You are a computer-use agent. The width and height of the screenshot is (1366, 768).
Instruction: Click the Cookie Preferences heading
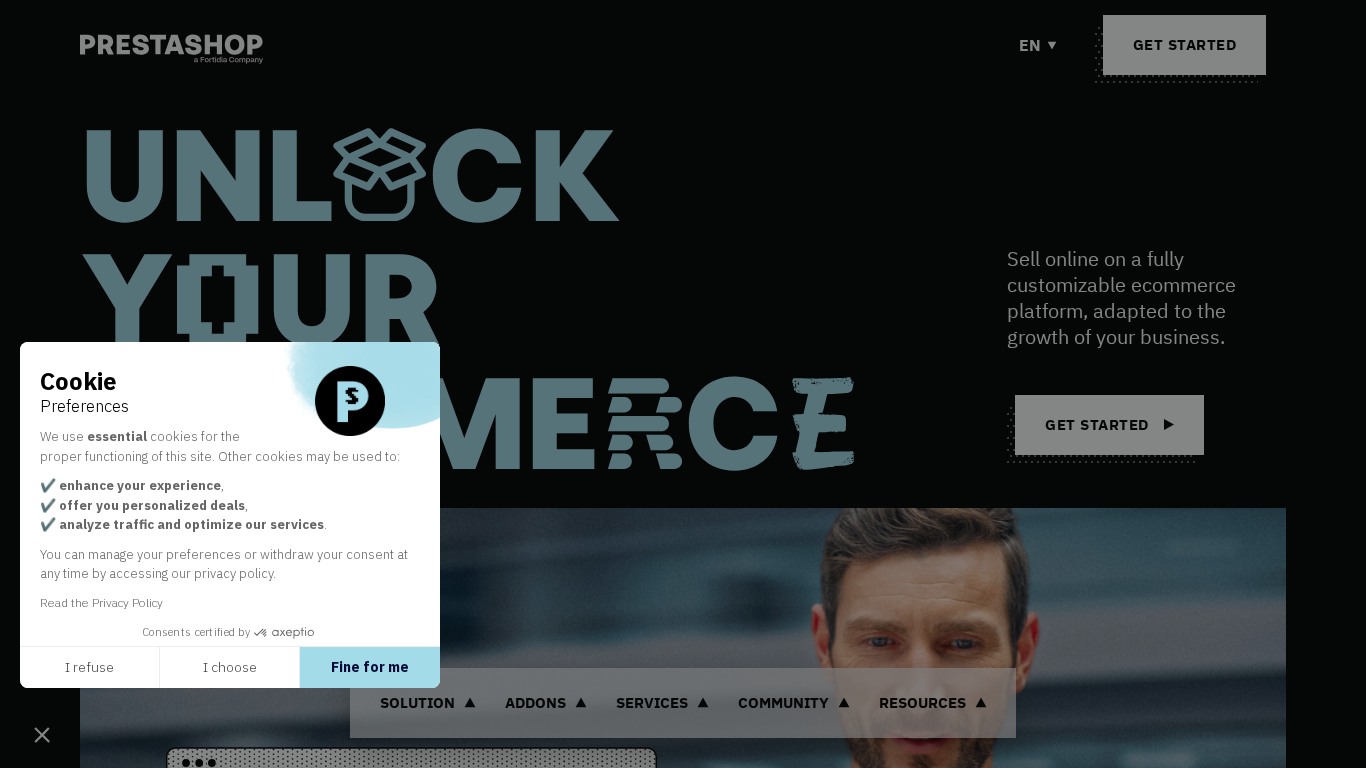coord(85,393)
